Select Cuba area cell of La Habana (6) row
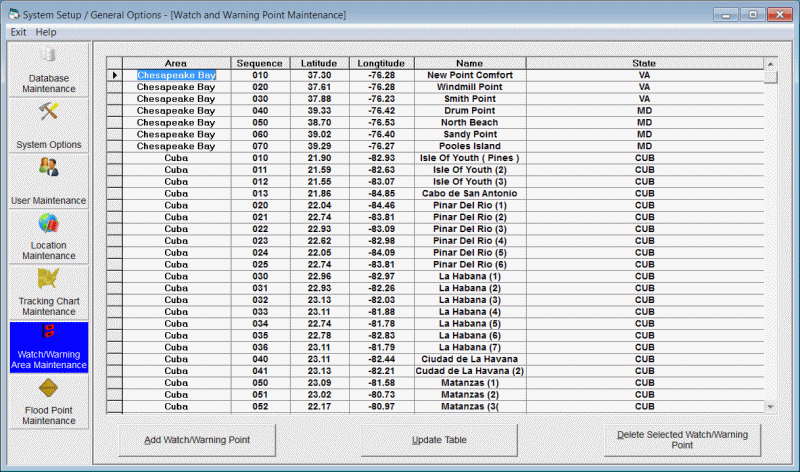 click(x=177, y=335)
